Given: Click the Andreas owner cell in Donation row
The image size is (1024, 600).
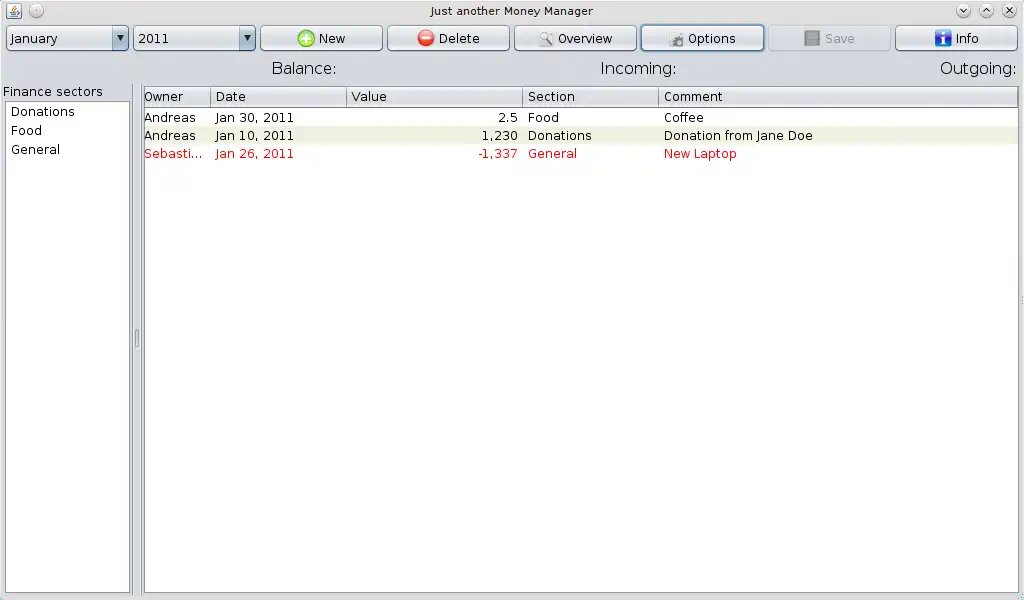Looking at the screenshot, I should pyautogui.click(x=177, y=136).
